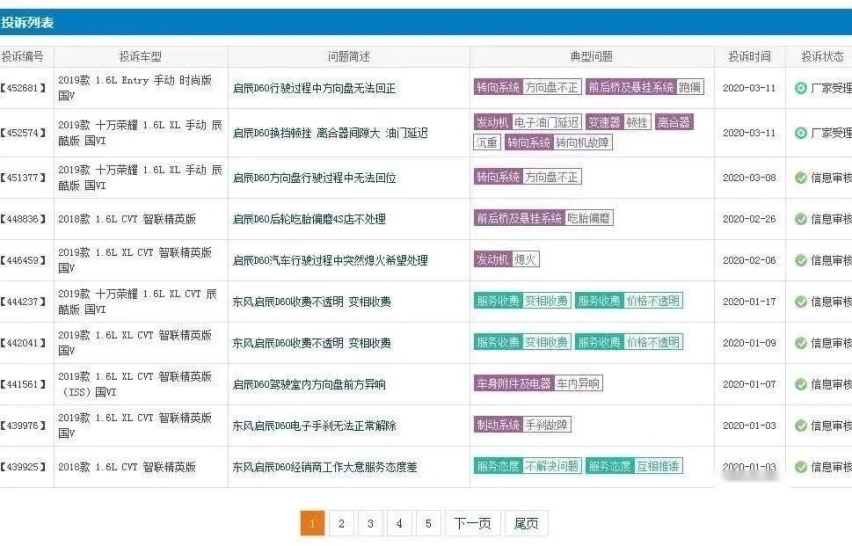
Task: Click complaint number 【441561】
Action: 23,385
